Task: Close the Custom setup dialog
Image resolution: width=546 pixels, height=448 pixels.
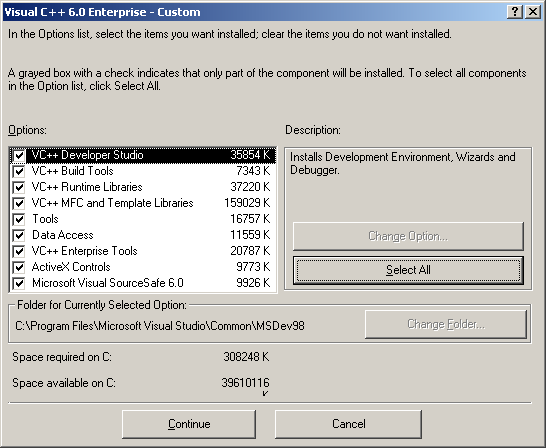Action: (x=533, y=12)
